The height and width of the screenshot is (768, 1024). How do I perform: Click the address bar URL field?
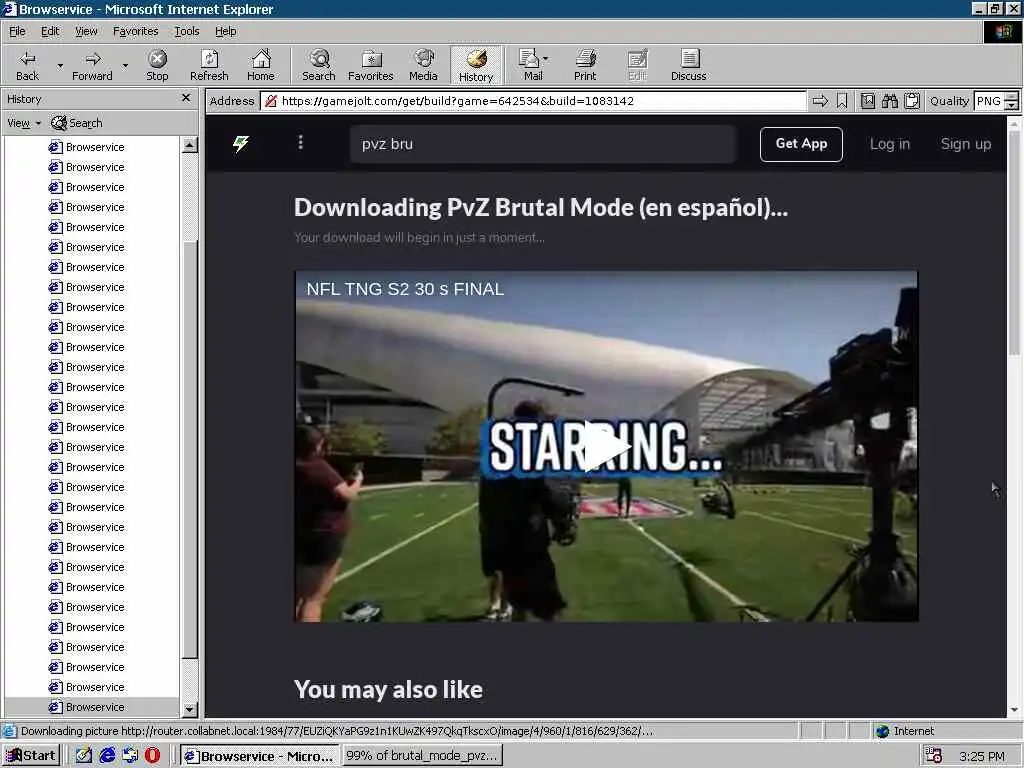point(533,101)
